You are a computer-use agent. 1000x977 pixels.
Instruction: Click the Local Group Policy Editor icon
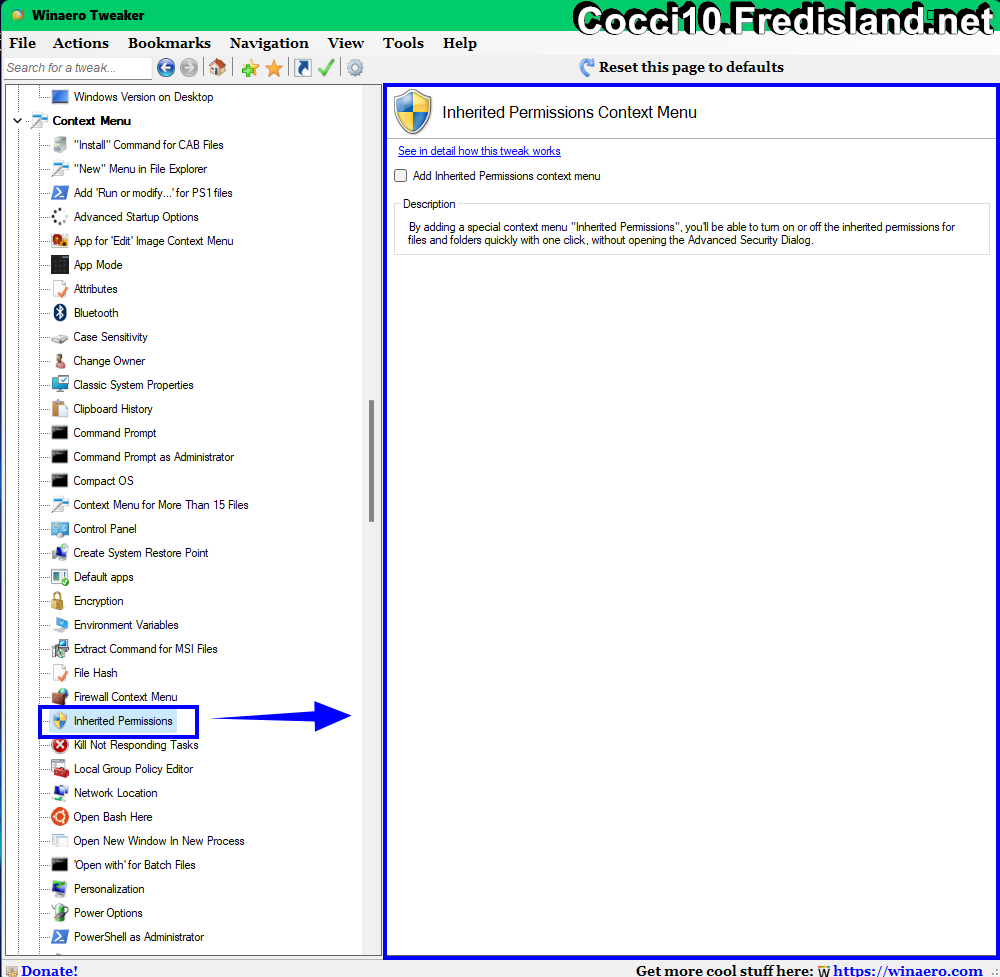coord(60,769)
